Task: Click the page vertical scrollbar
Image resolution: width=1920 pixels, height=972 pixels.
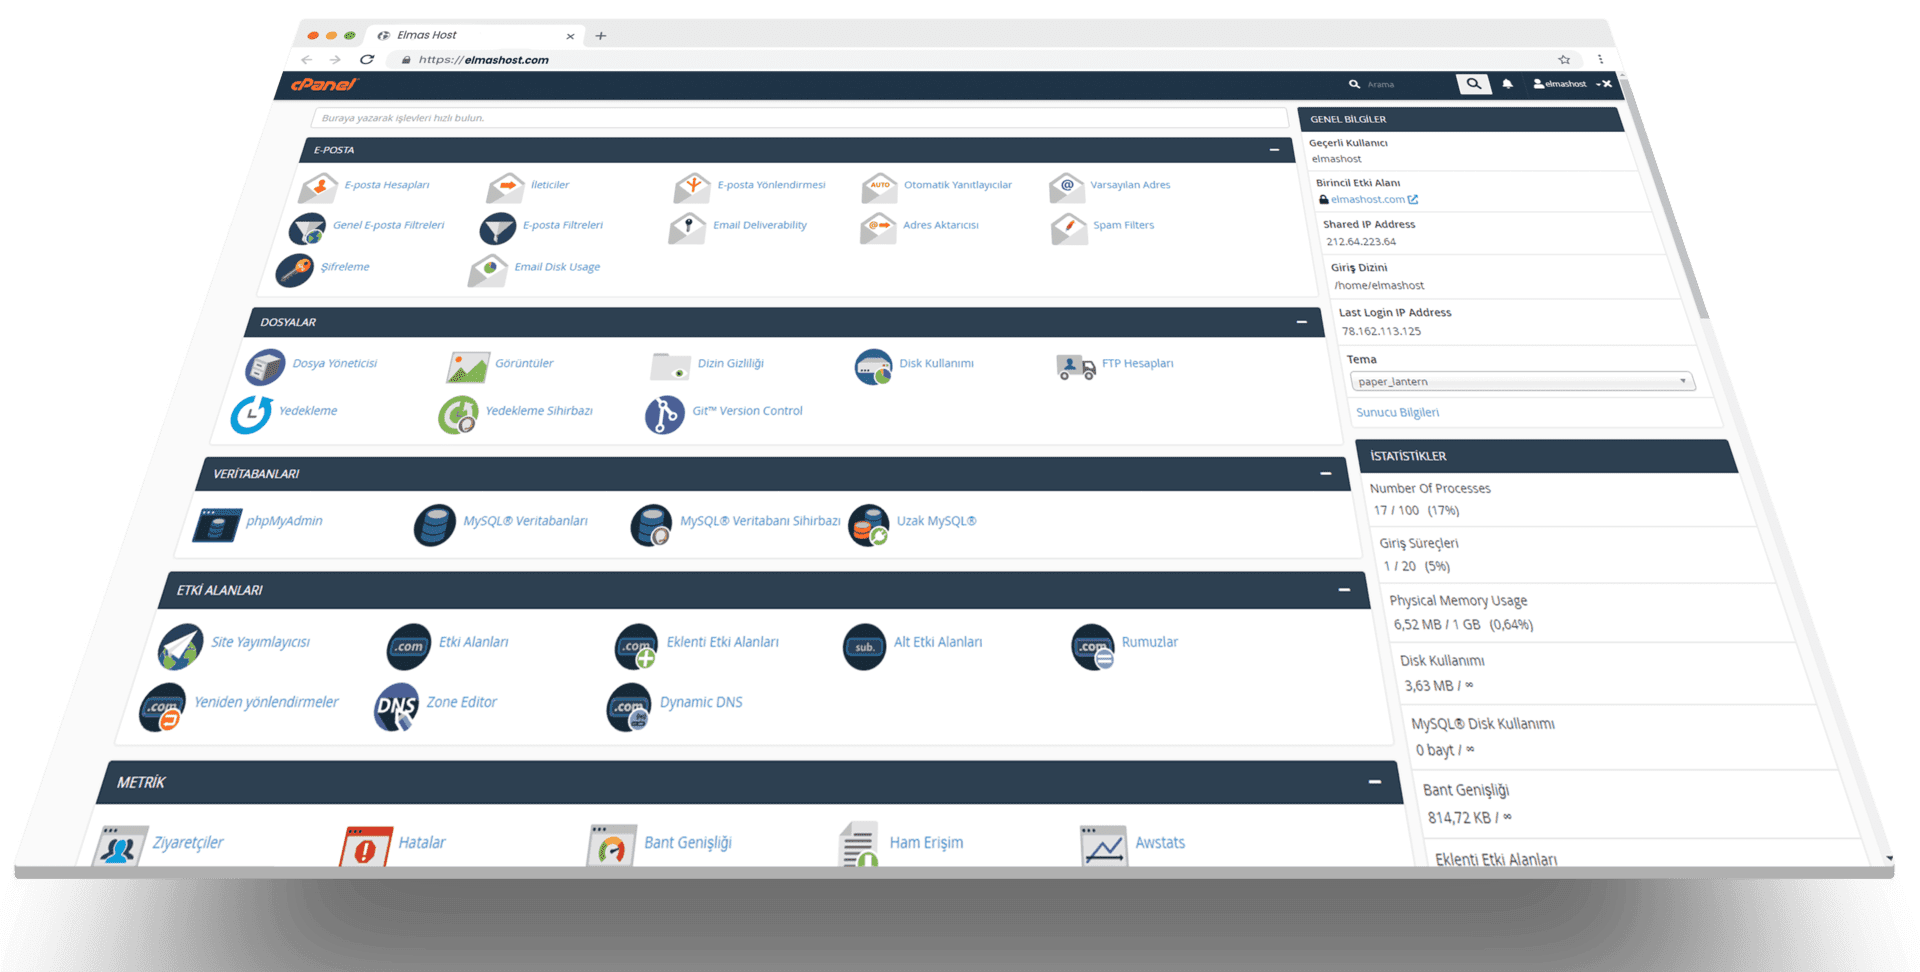Action: (1665, 200)
